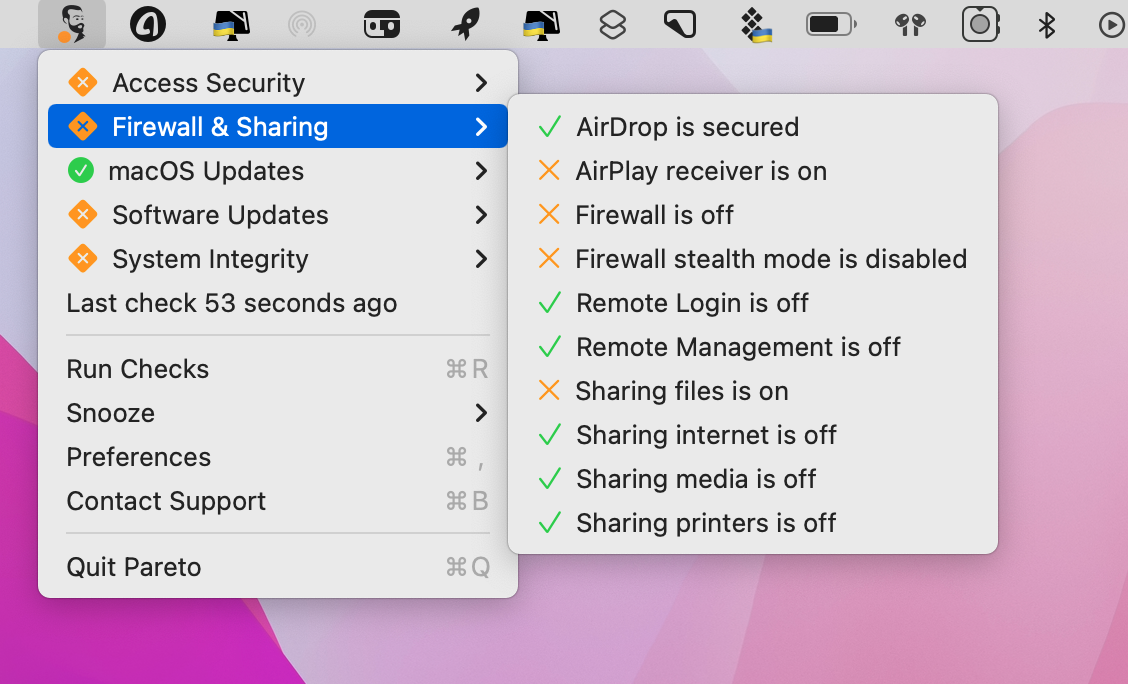
Task: Open the Software Updates menu entry
Action: 278,214
